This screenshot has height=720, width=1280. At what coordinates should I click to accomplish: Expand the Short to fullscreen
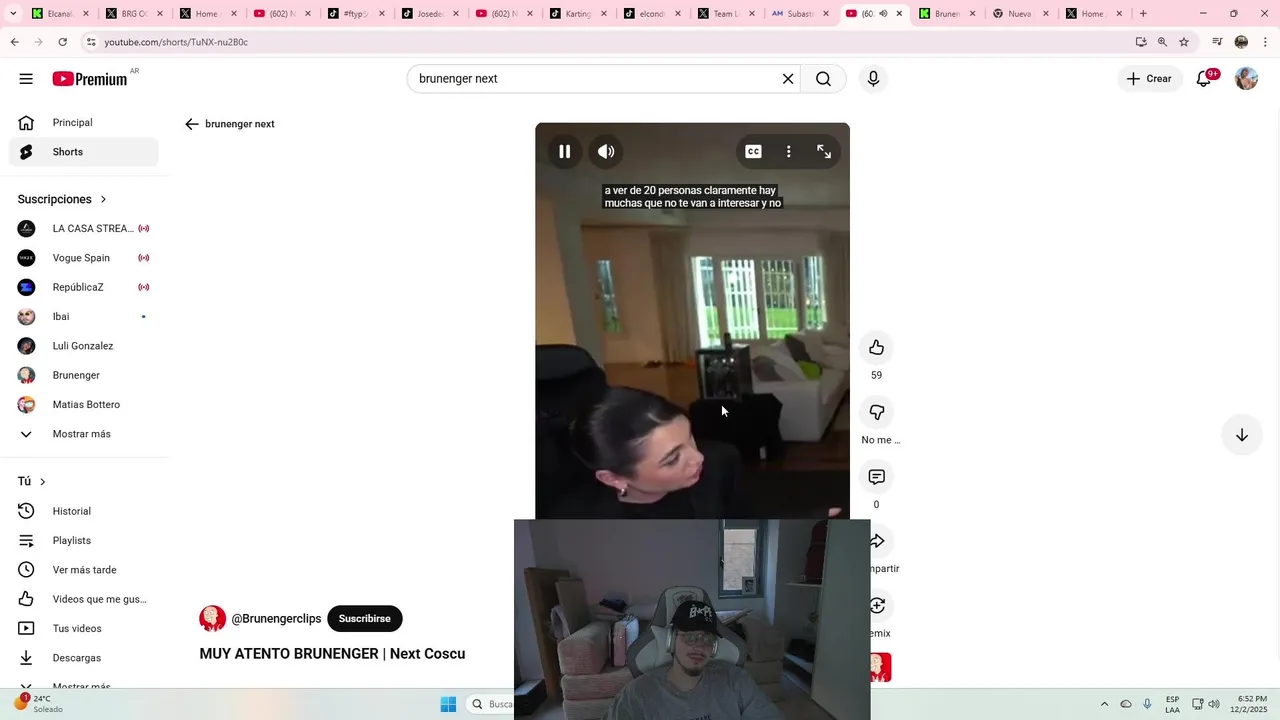pos(824,151)
